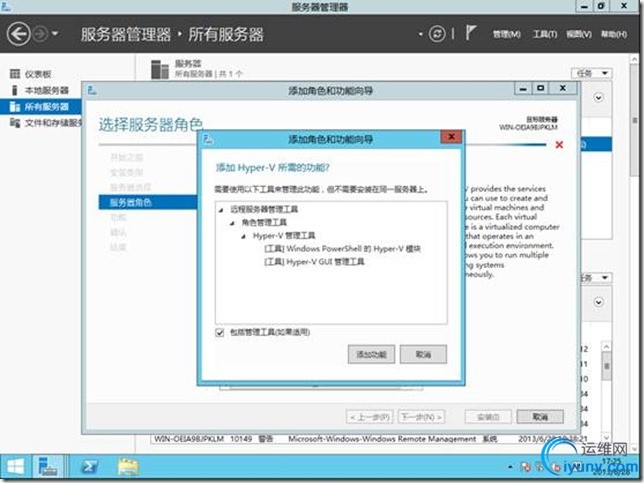Click 取消 in the Hyper-V features dialog
Screen dimensions: 644x483
[423, 354]
